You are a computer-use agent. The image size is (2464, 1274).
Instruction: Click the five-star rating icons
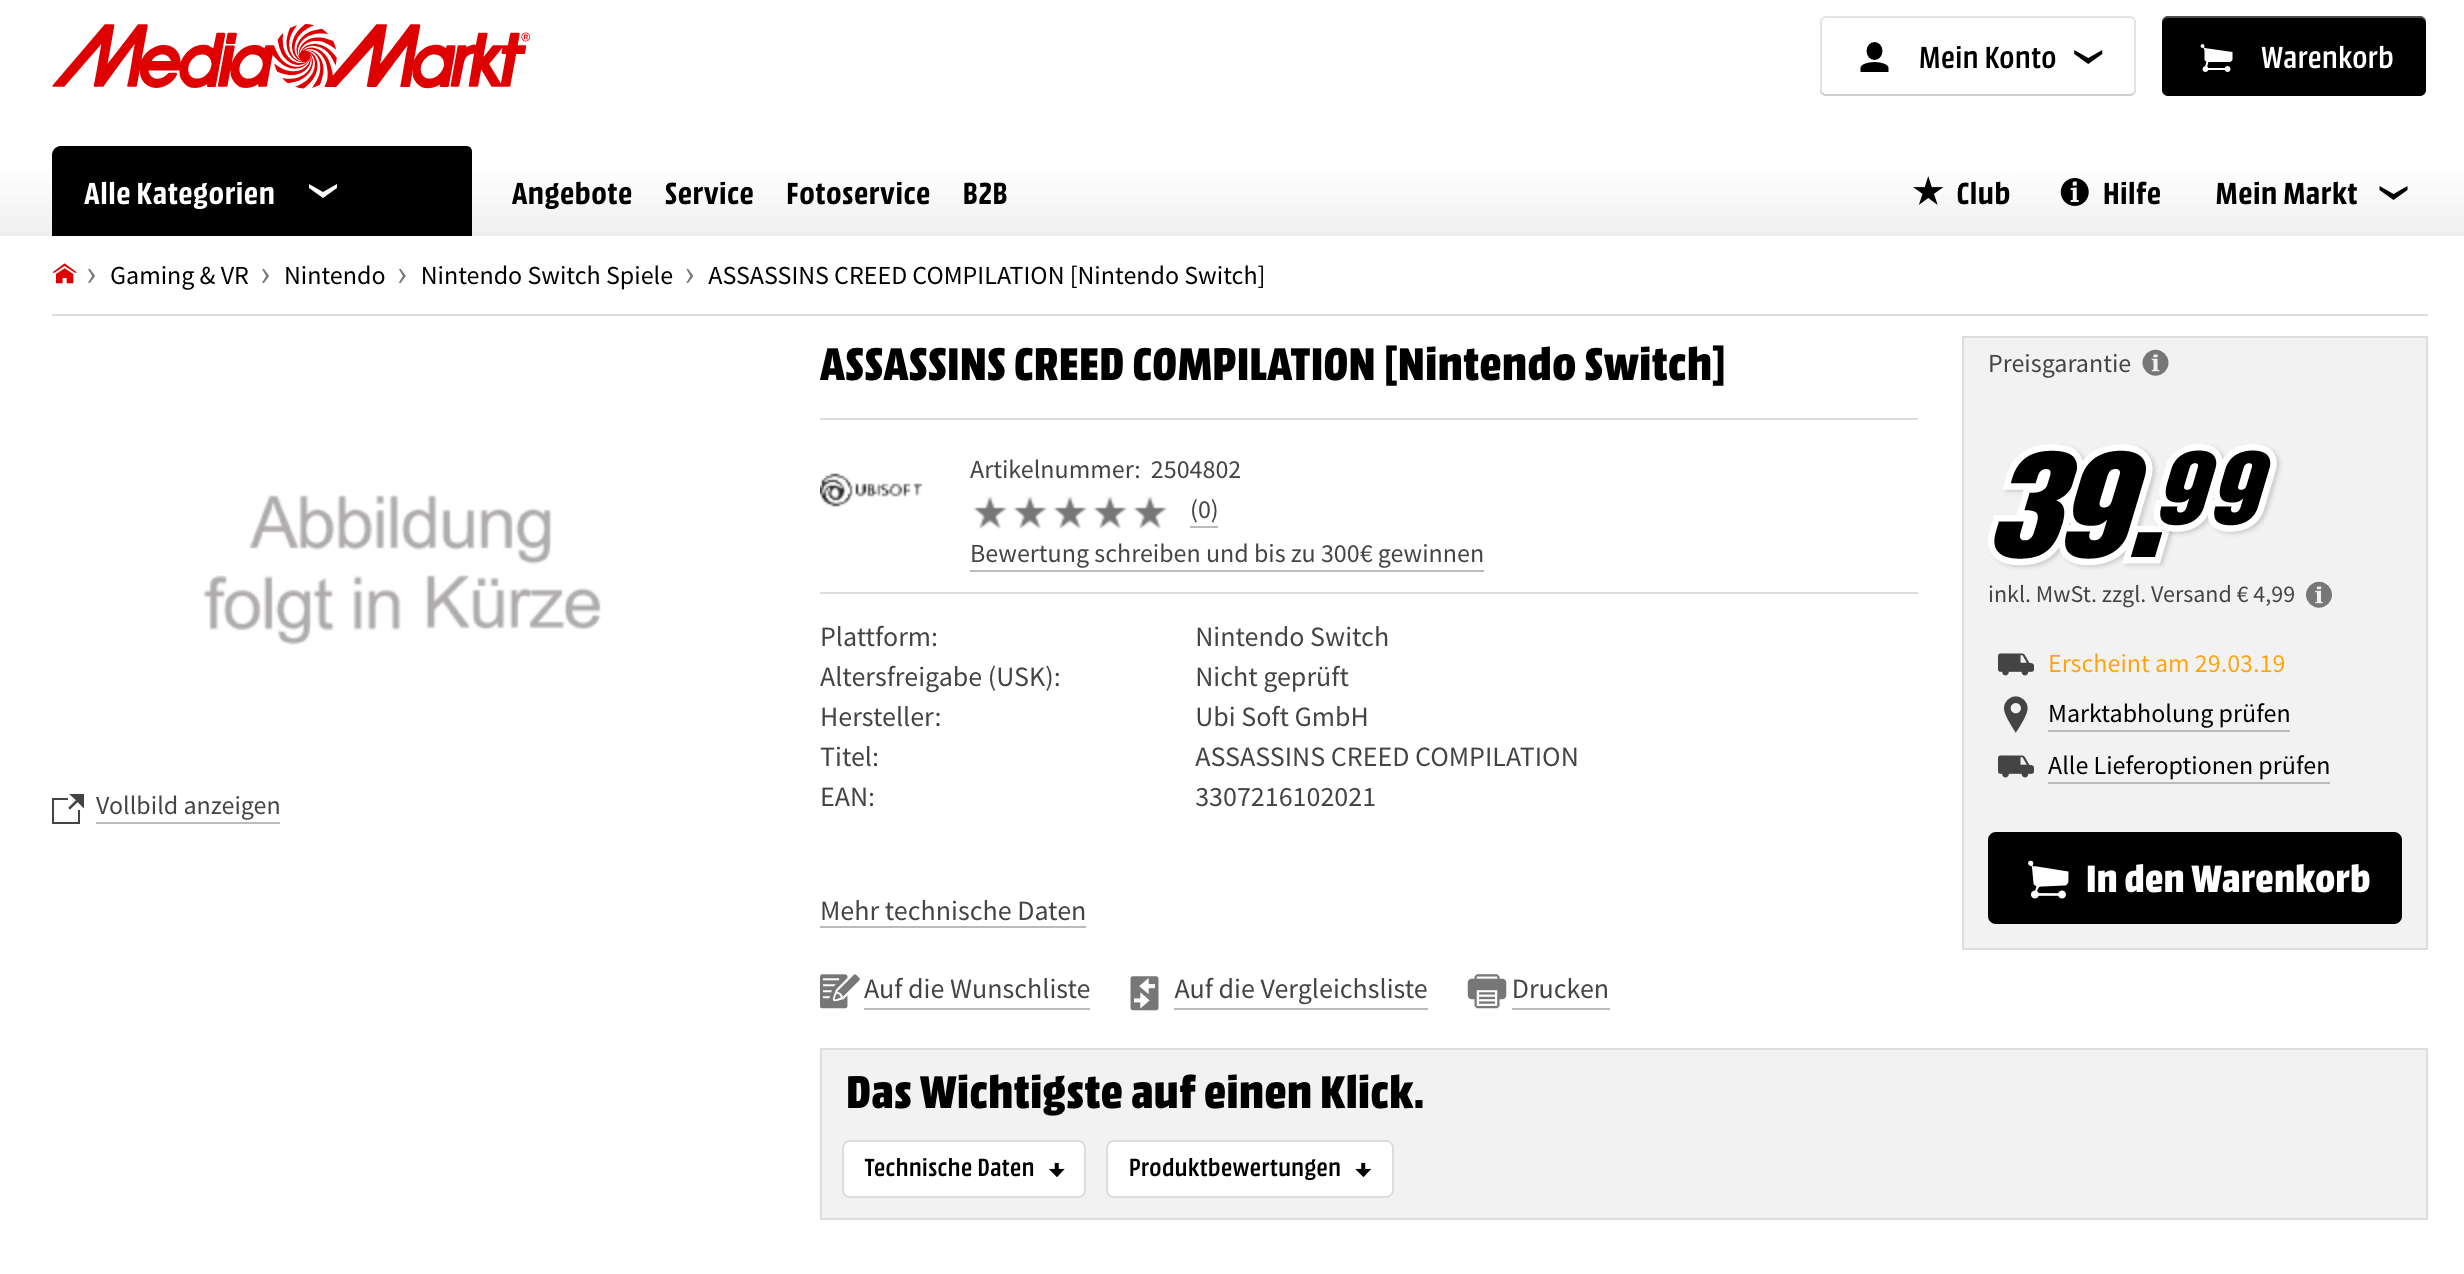click(1070, 513)
